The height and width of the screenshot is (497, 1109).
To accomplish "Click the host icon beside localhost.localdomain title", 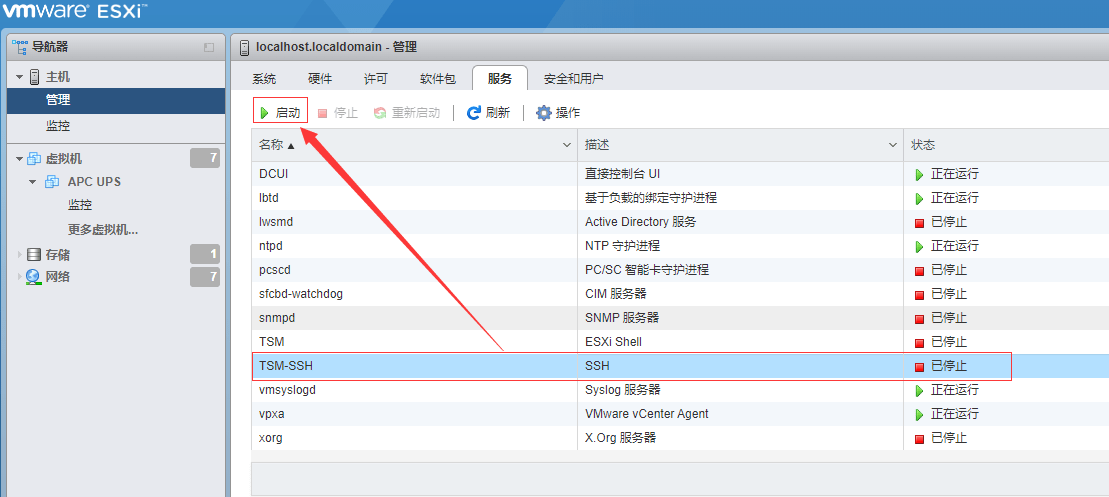I will pyautogui.click(x=245, y=47).
